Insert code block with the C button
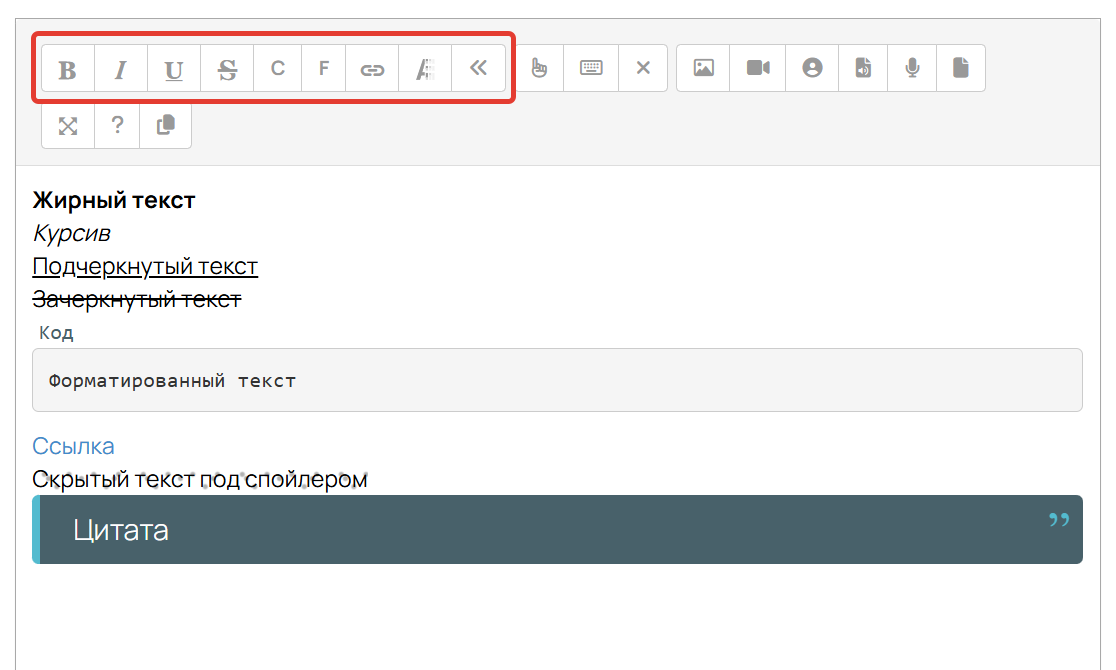 pyautogui.click(x=278, y=68)
